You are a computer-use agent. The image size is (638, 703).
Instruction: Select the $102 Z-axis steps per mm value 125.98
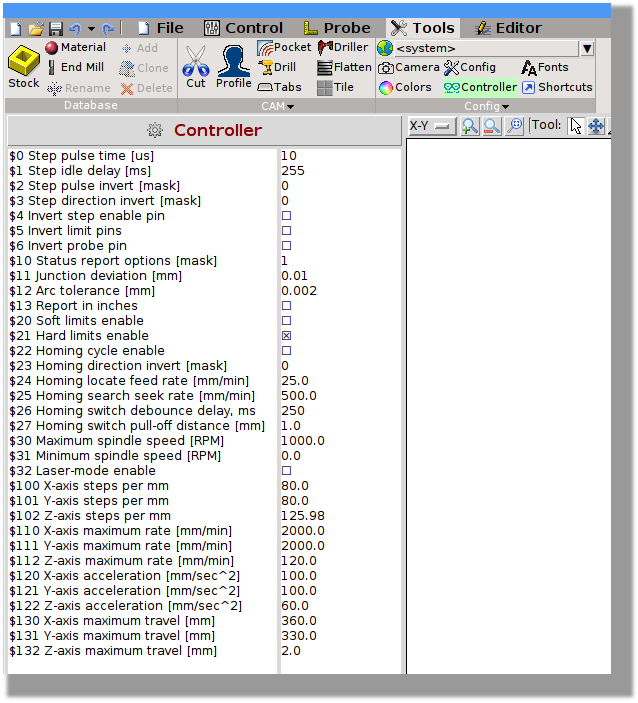(303, 516)
